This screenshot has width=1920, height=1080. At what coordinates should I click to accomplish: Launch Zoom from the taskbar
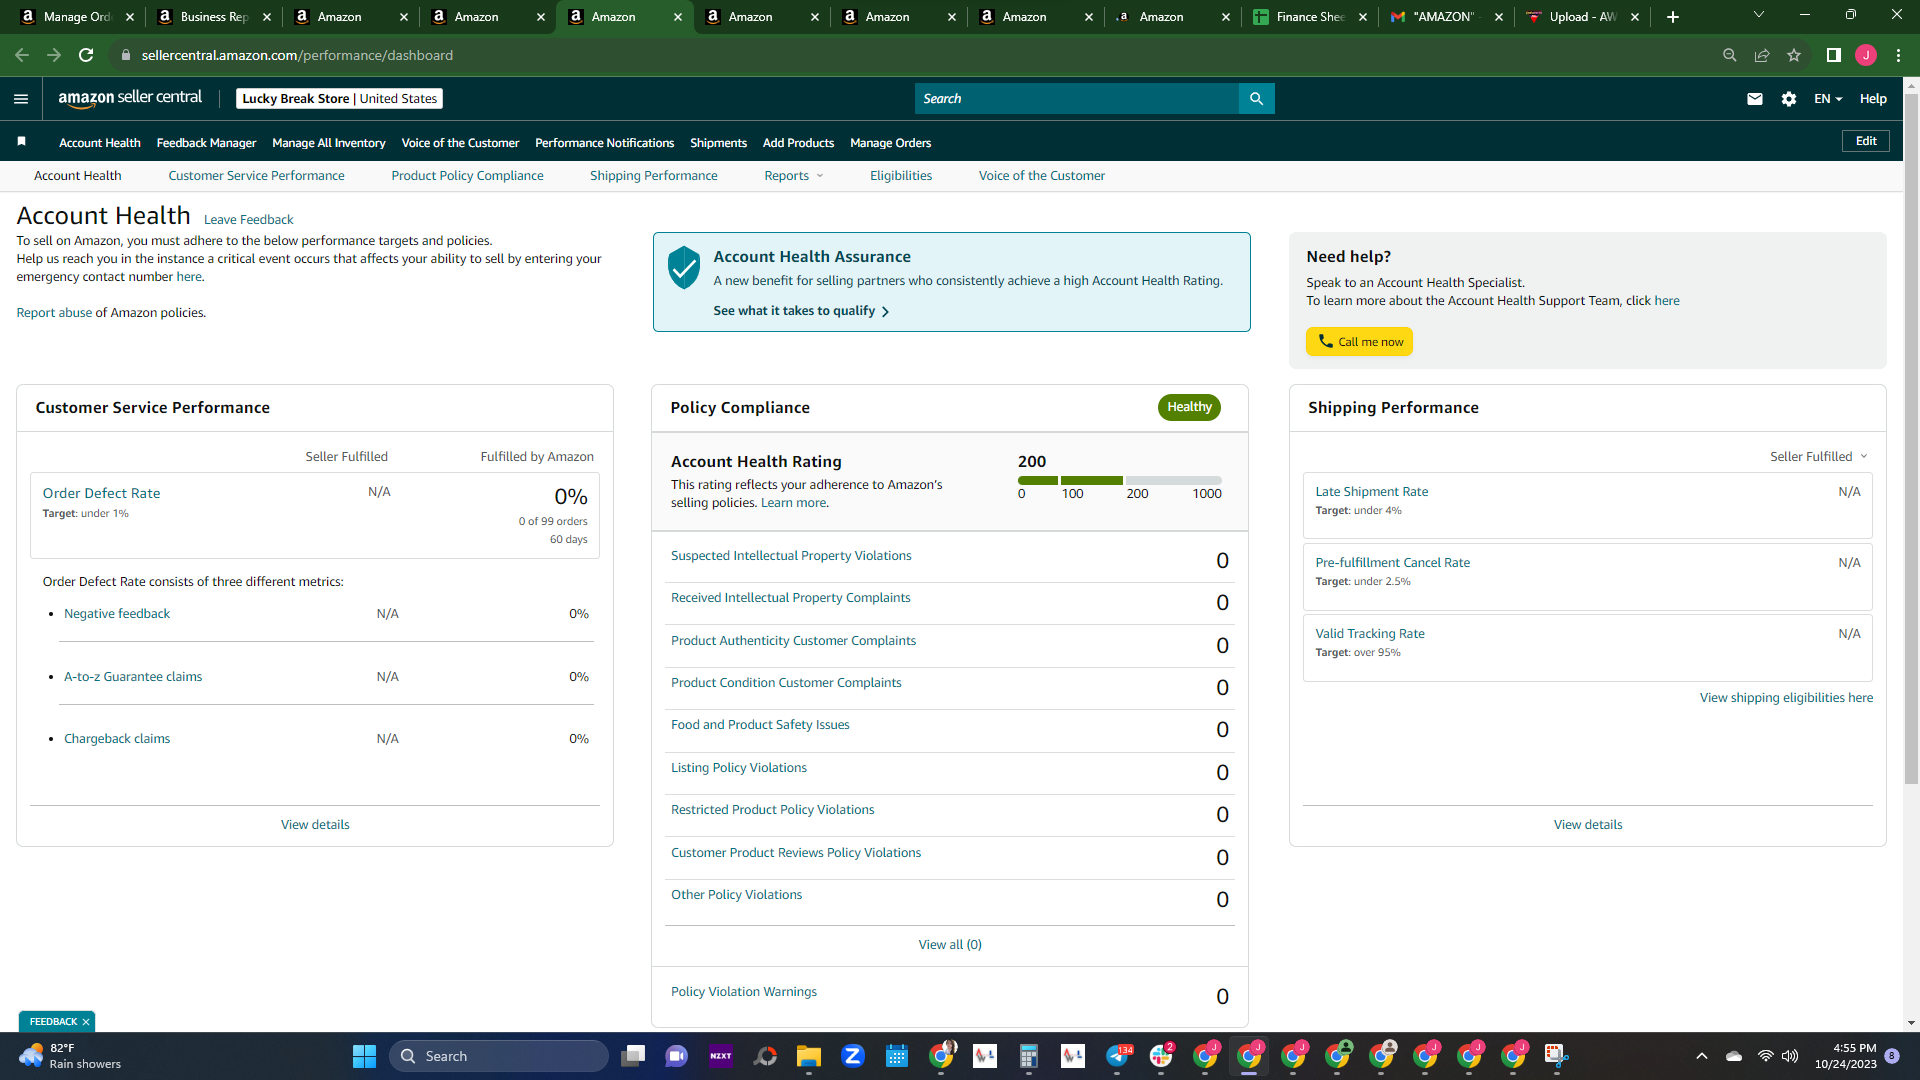[853, 1056]
